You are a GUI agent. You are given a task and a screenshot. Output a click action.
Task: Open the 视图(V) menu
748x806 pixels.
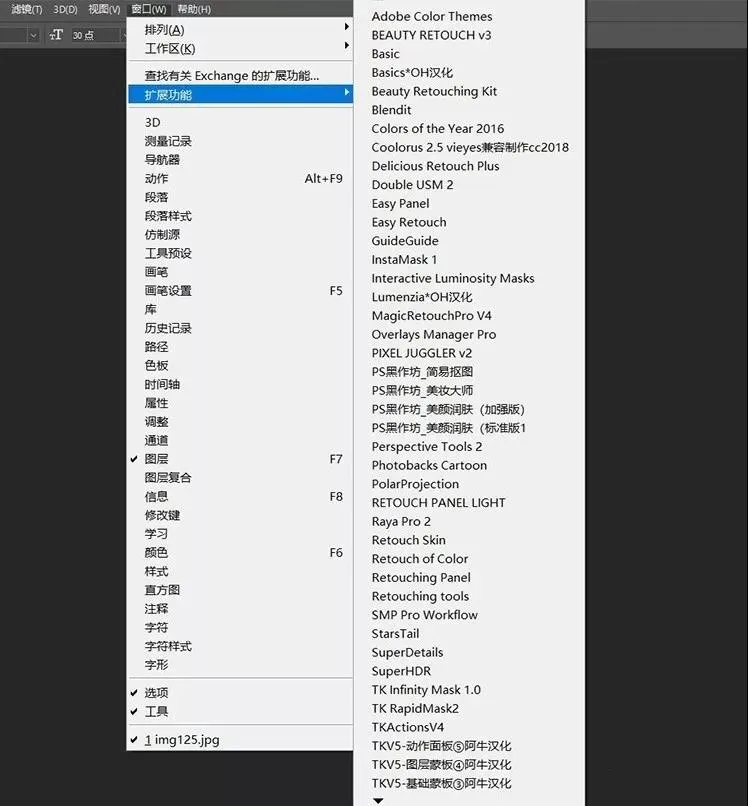(104, 9)
